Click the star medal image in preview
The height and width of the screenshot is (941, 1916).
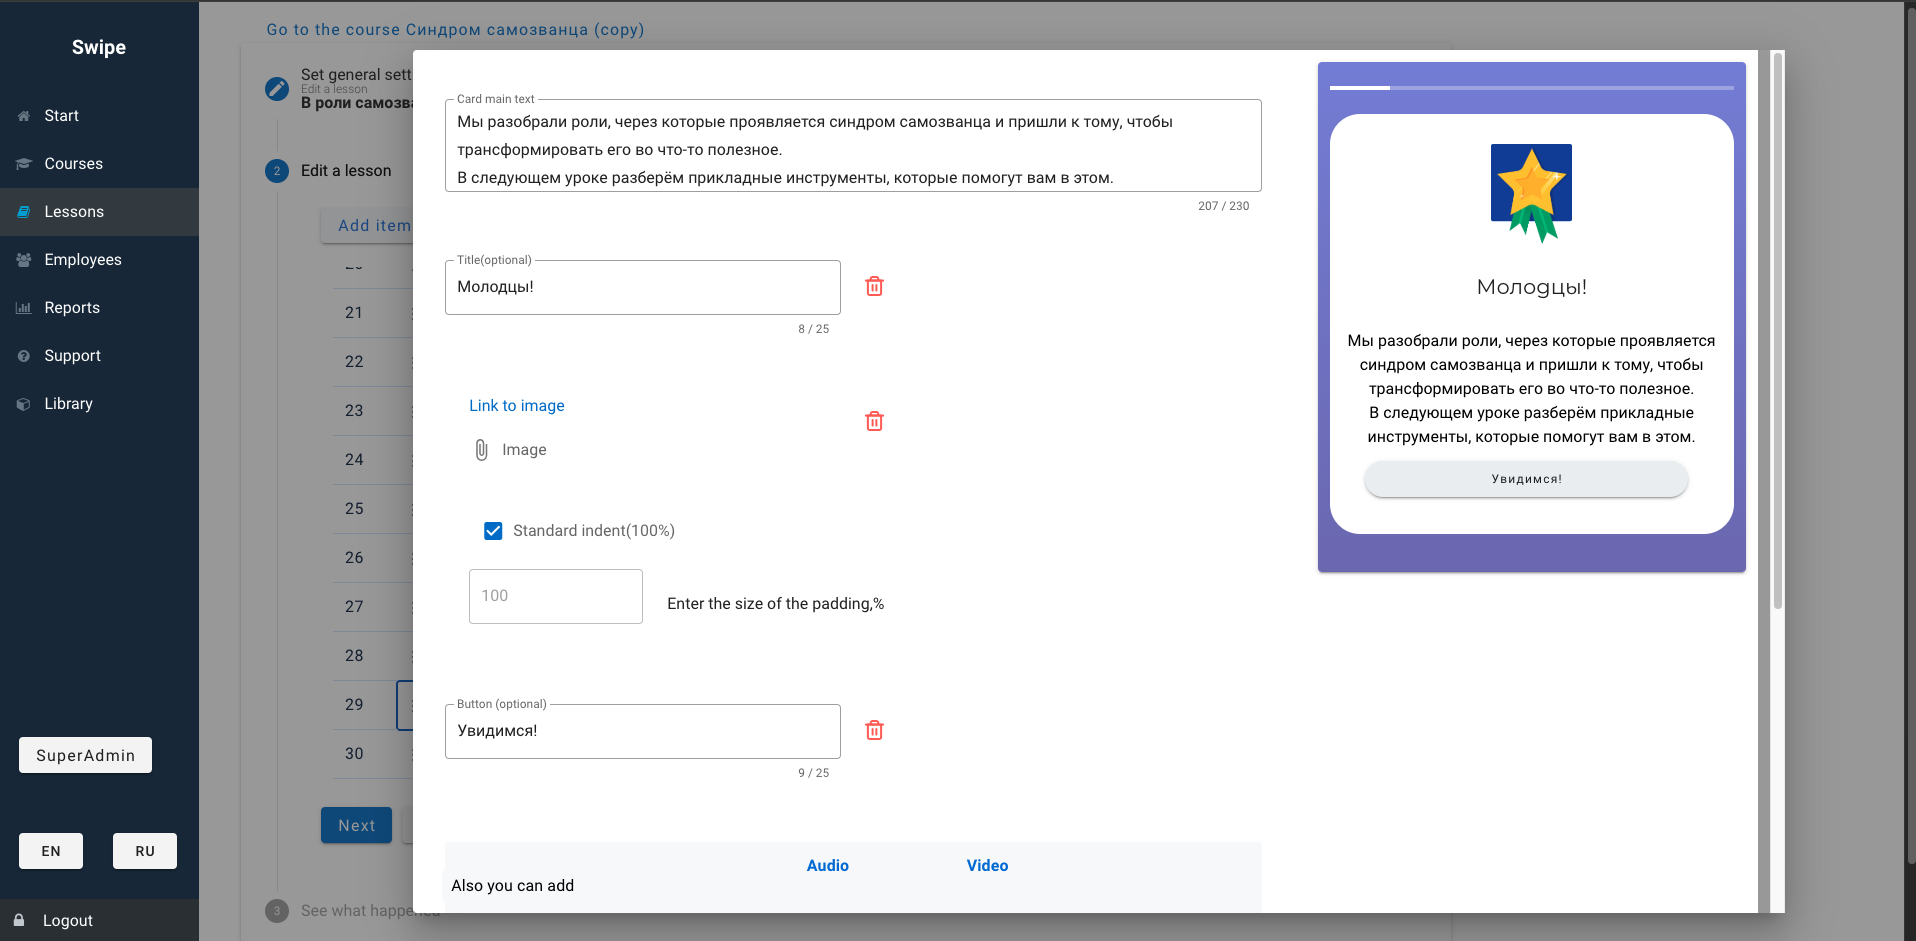pyautogui.click(x=1531, y=193)
